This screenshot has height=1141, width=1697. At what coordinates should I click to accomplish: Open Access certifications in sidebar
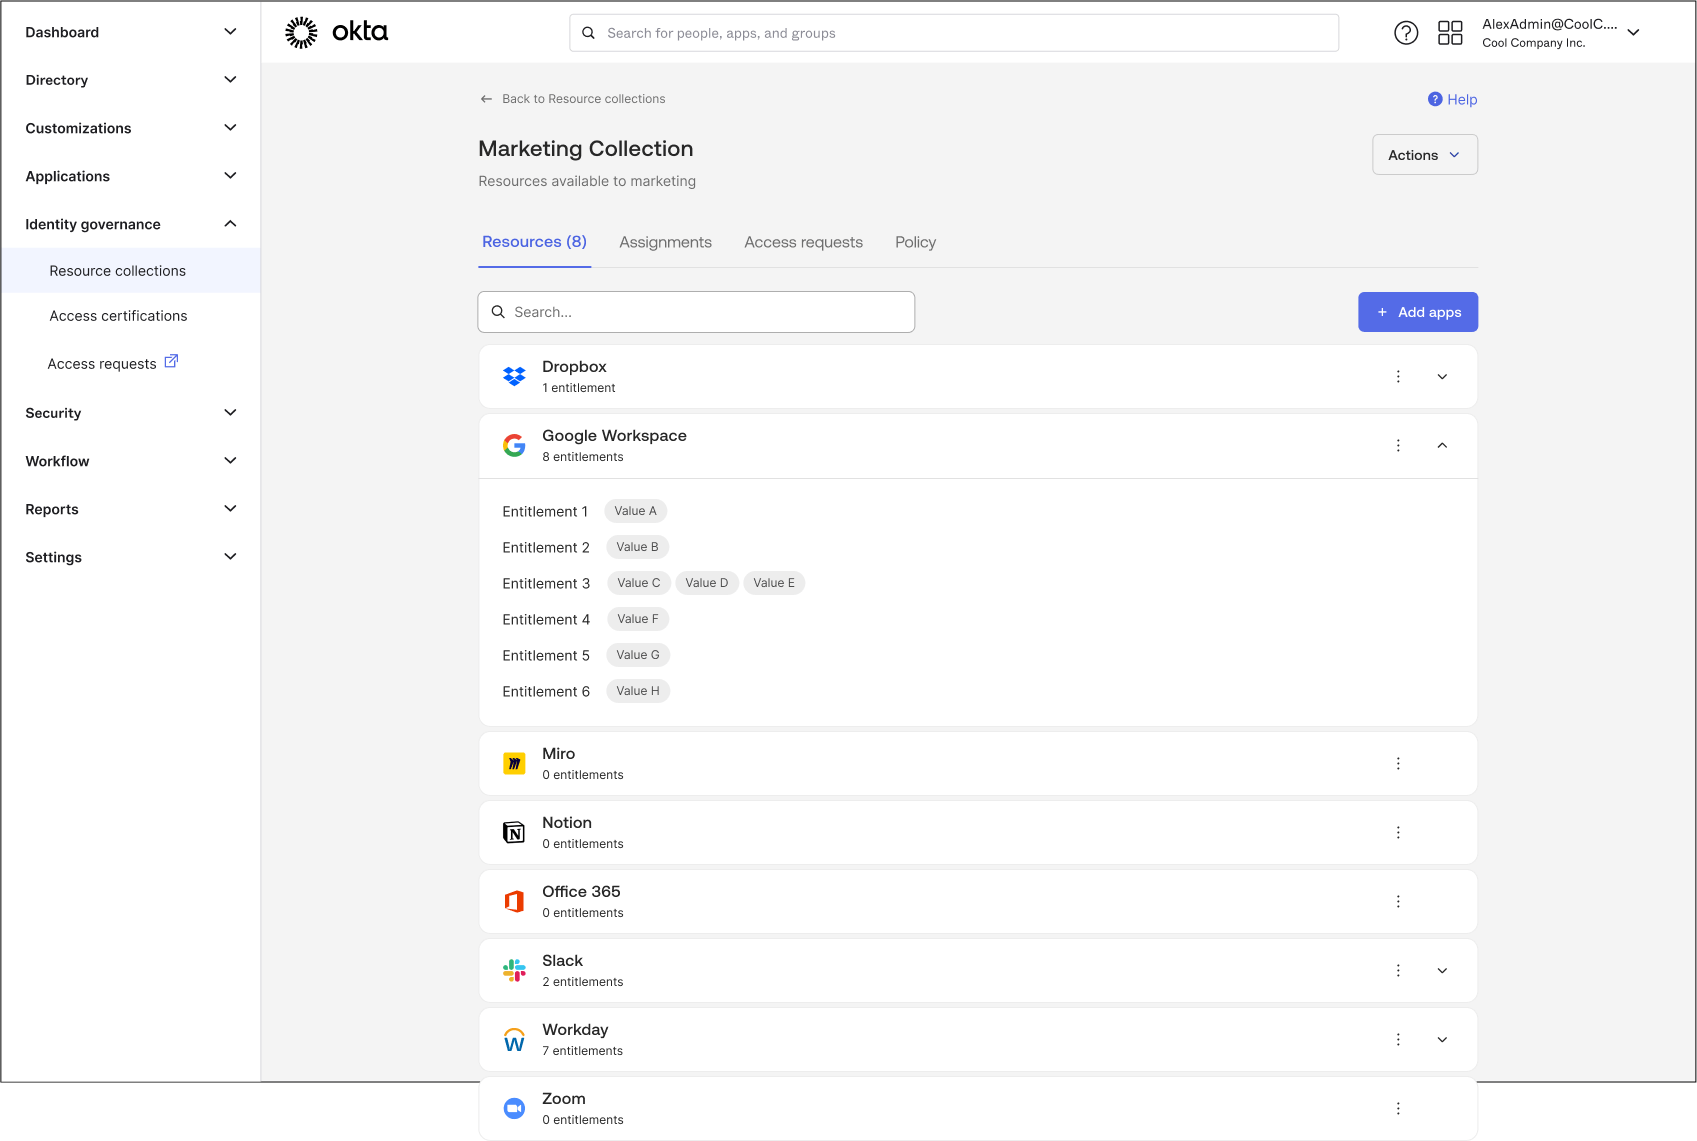(x=118, y=316)
